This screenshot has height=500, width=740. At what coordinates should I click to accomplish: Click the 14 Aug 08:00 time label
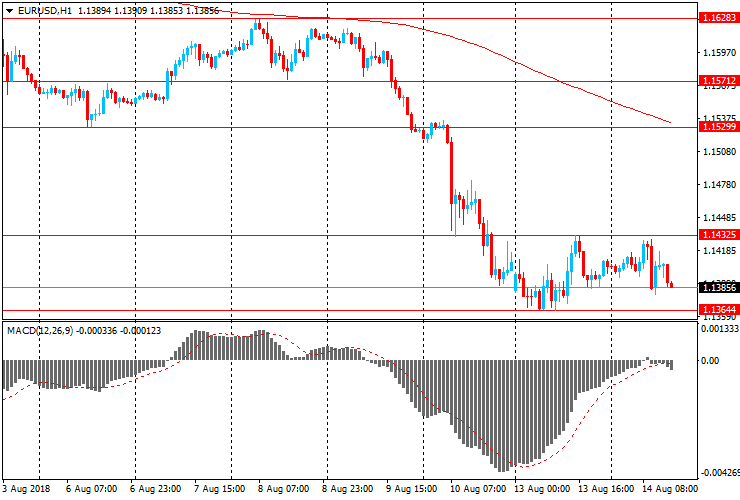pos(670,488)
